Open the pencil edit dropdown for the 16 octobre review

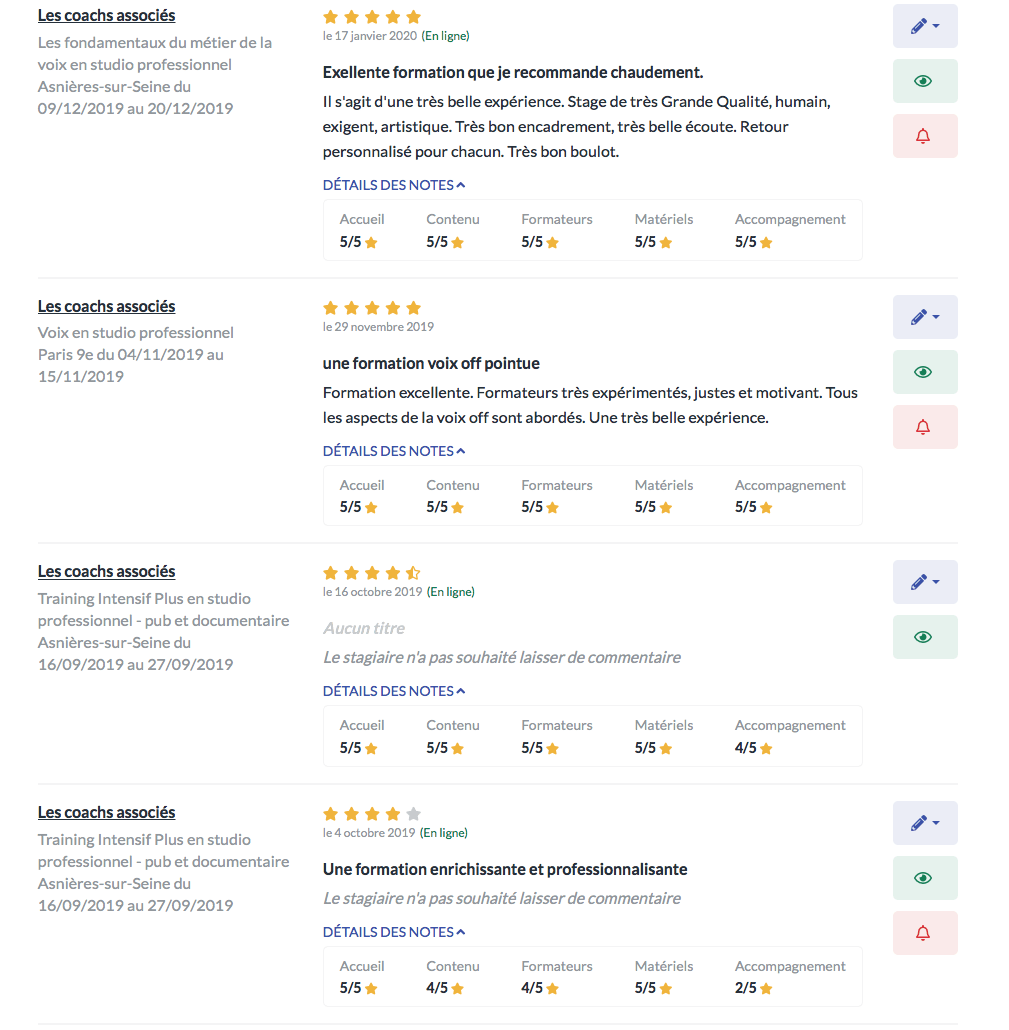pyautogui.click(x=924, y=582)
